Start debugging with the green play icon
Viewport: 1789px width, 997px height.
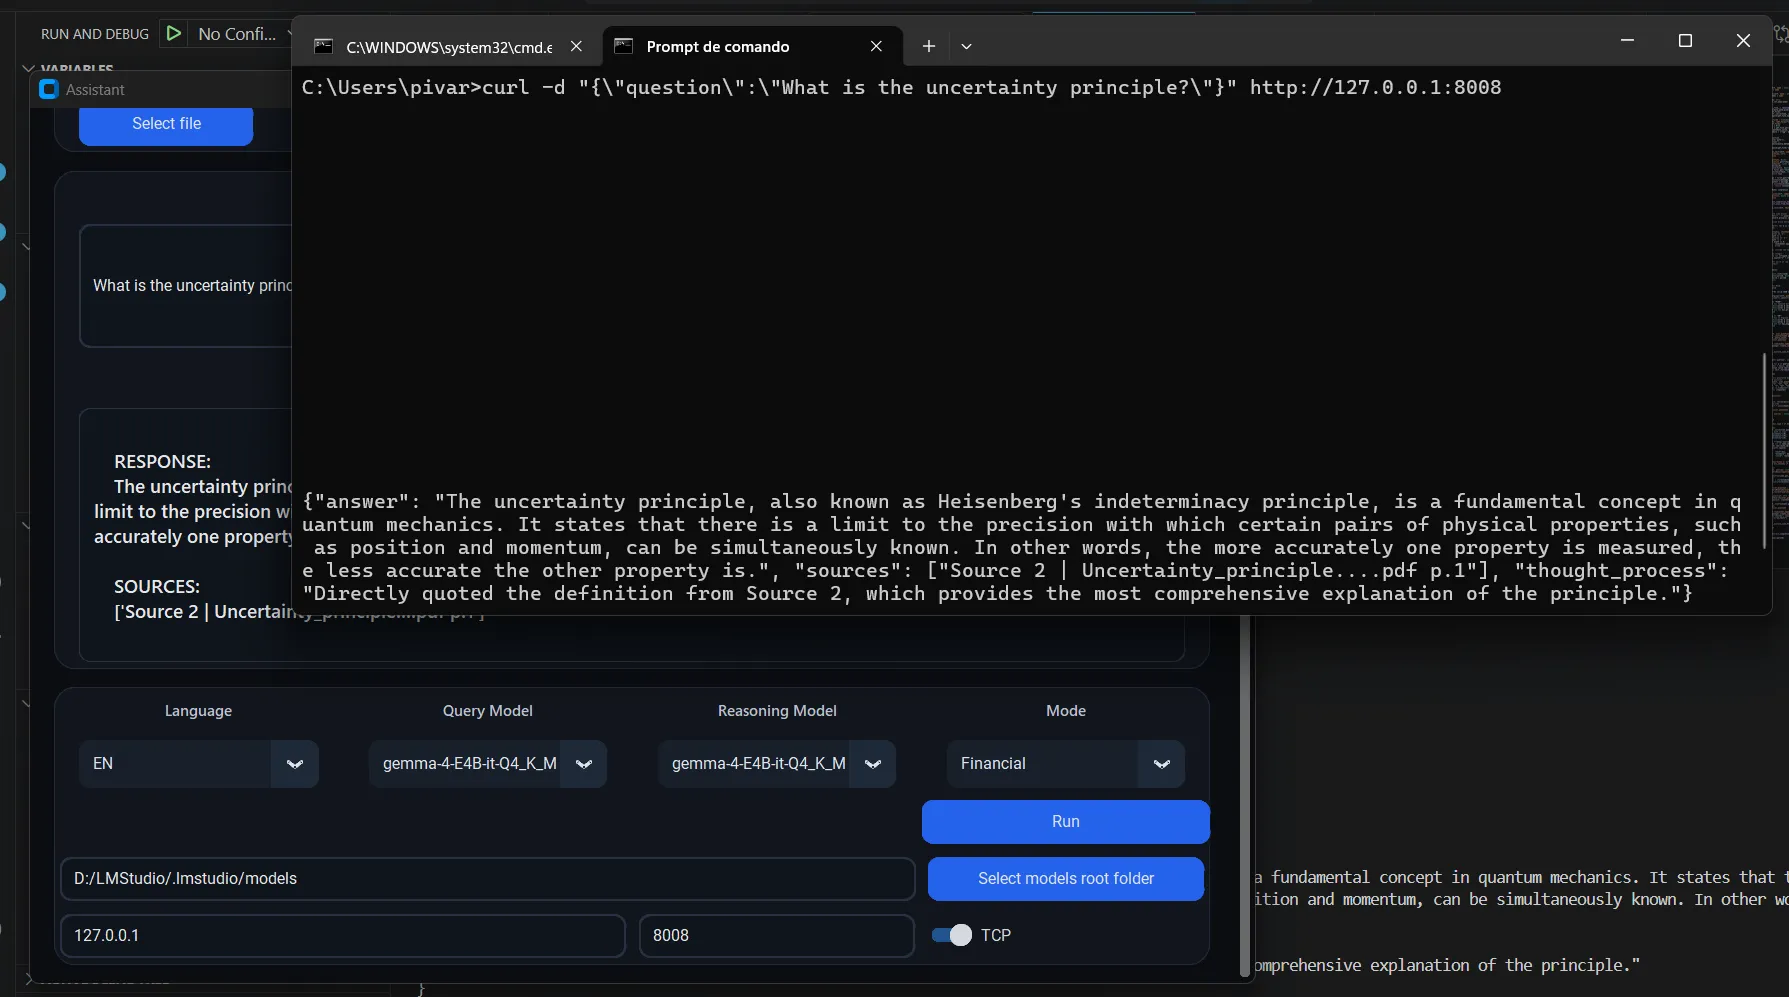click(x=173, y=33)
